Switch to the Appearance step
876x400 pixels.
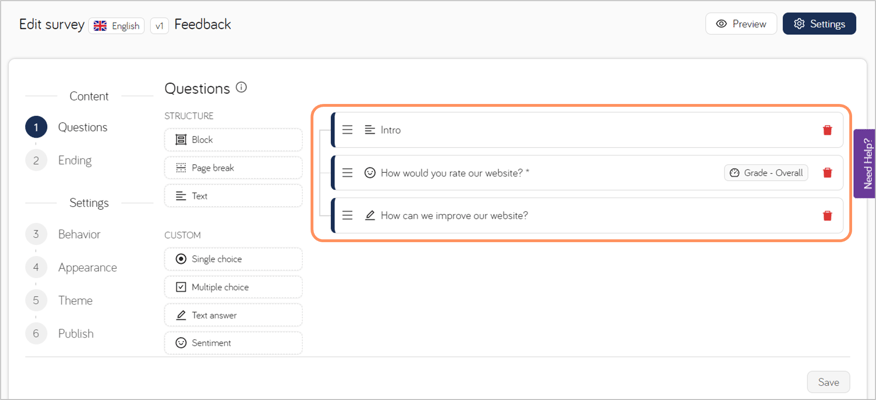pos(87,267)
